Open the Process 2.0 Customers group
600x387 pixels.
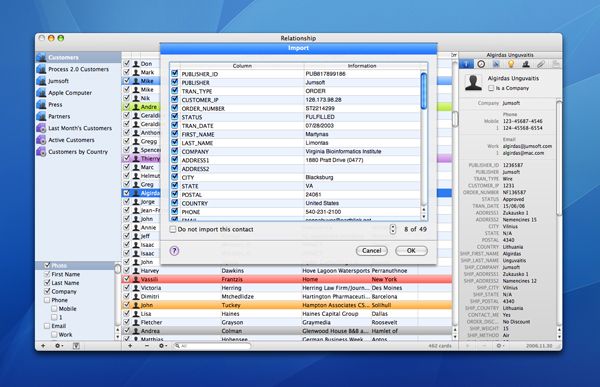78,69
